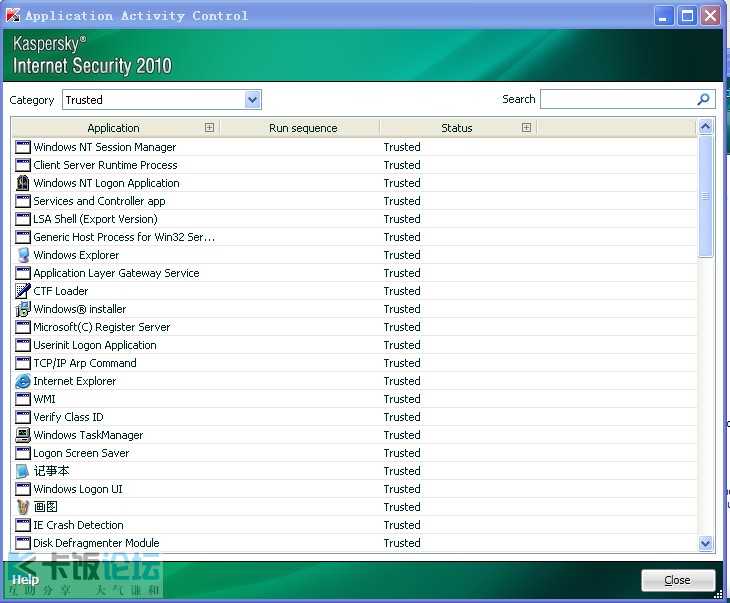The width and height of the screenshot is (730, 603).
Task: Expand the Status column plus button
Action: click(527, 128)
